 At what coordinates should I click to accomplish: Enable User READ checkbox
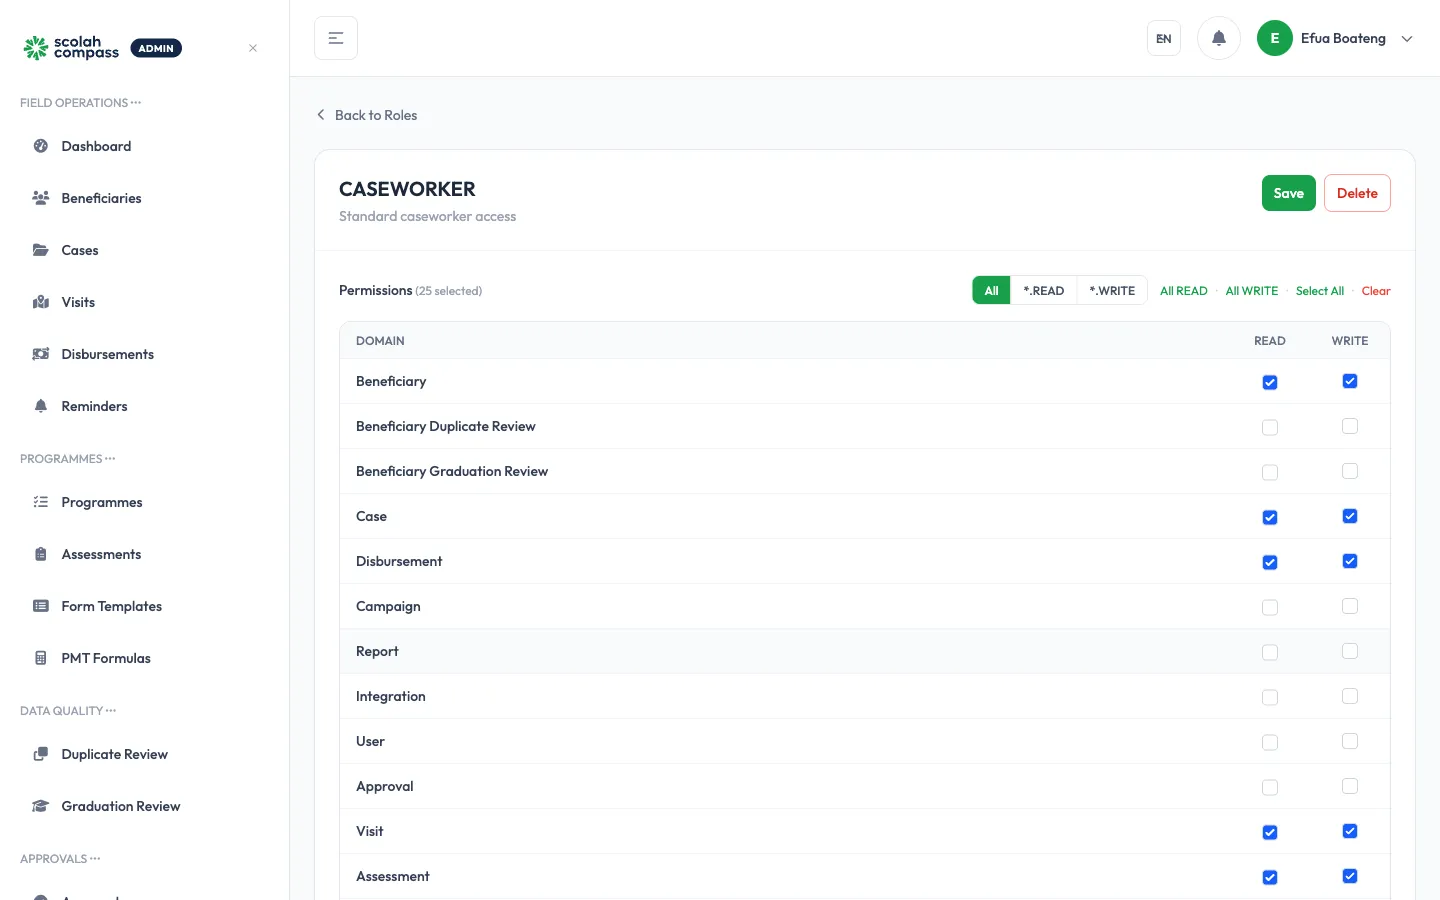click(x=1270, y=742)
